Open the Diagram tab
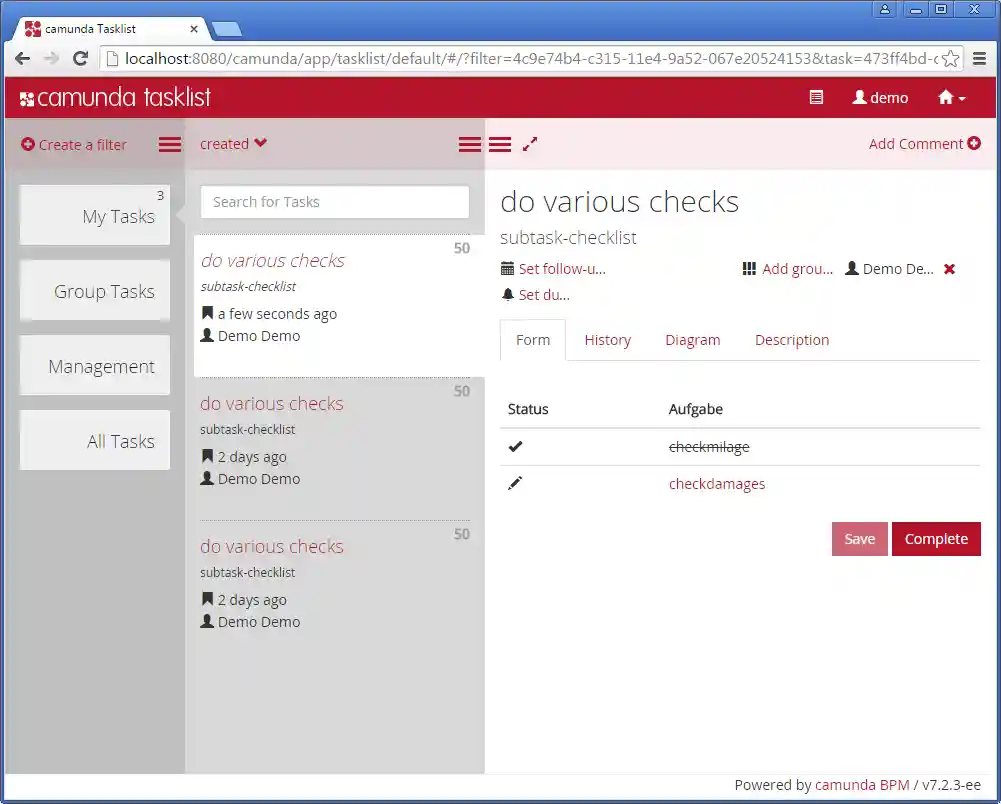 click(x=692, y=340)
